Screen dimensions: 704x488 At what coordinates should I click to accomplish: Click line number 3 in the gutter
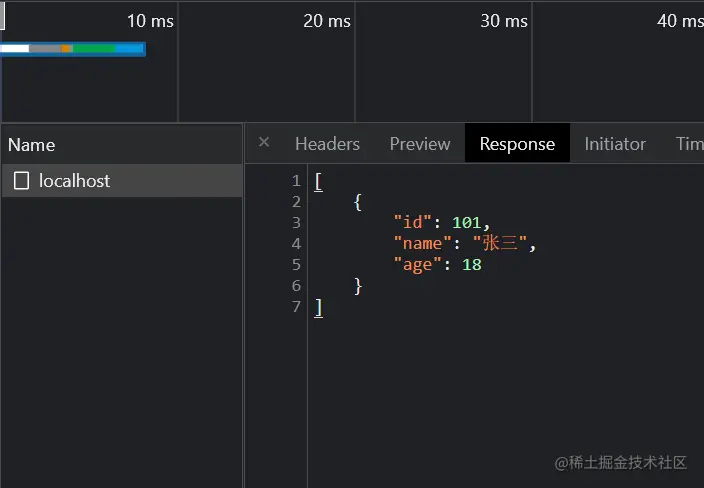(296, 222)
